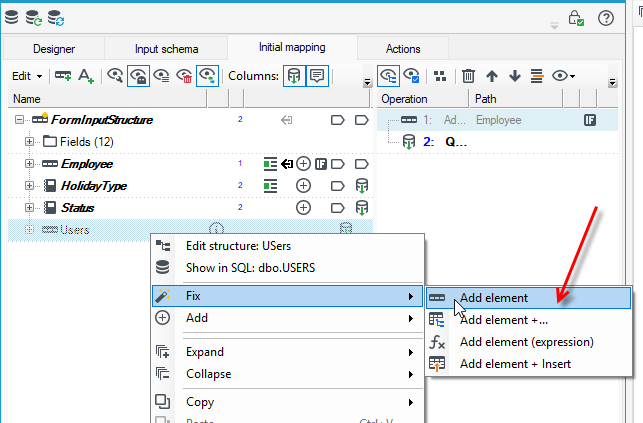Click the plus circle icon in Status row
This screenshot has height=423, width=643.
click(x=303, y=208)
